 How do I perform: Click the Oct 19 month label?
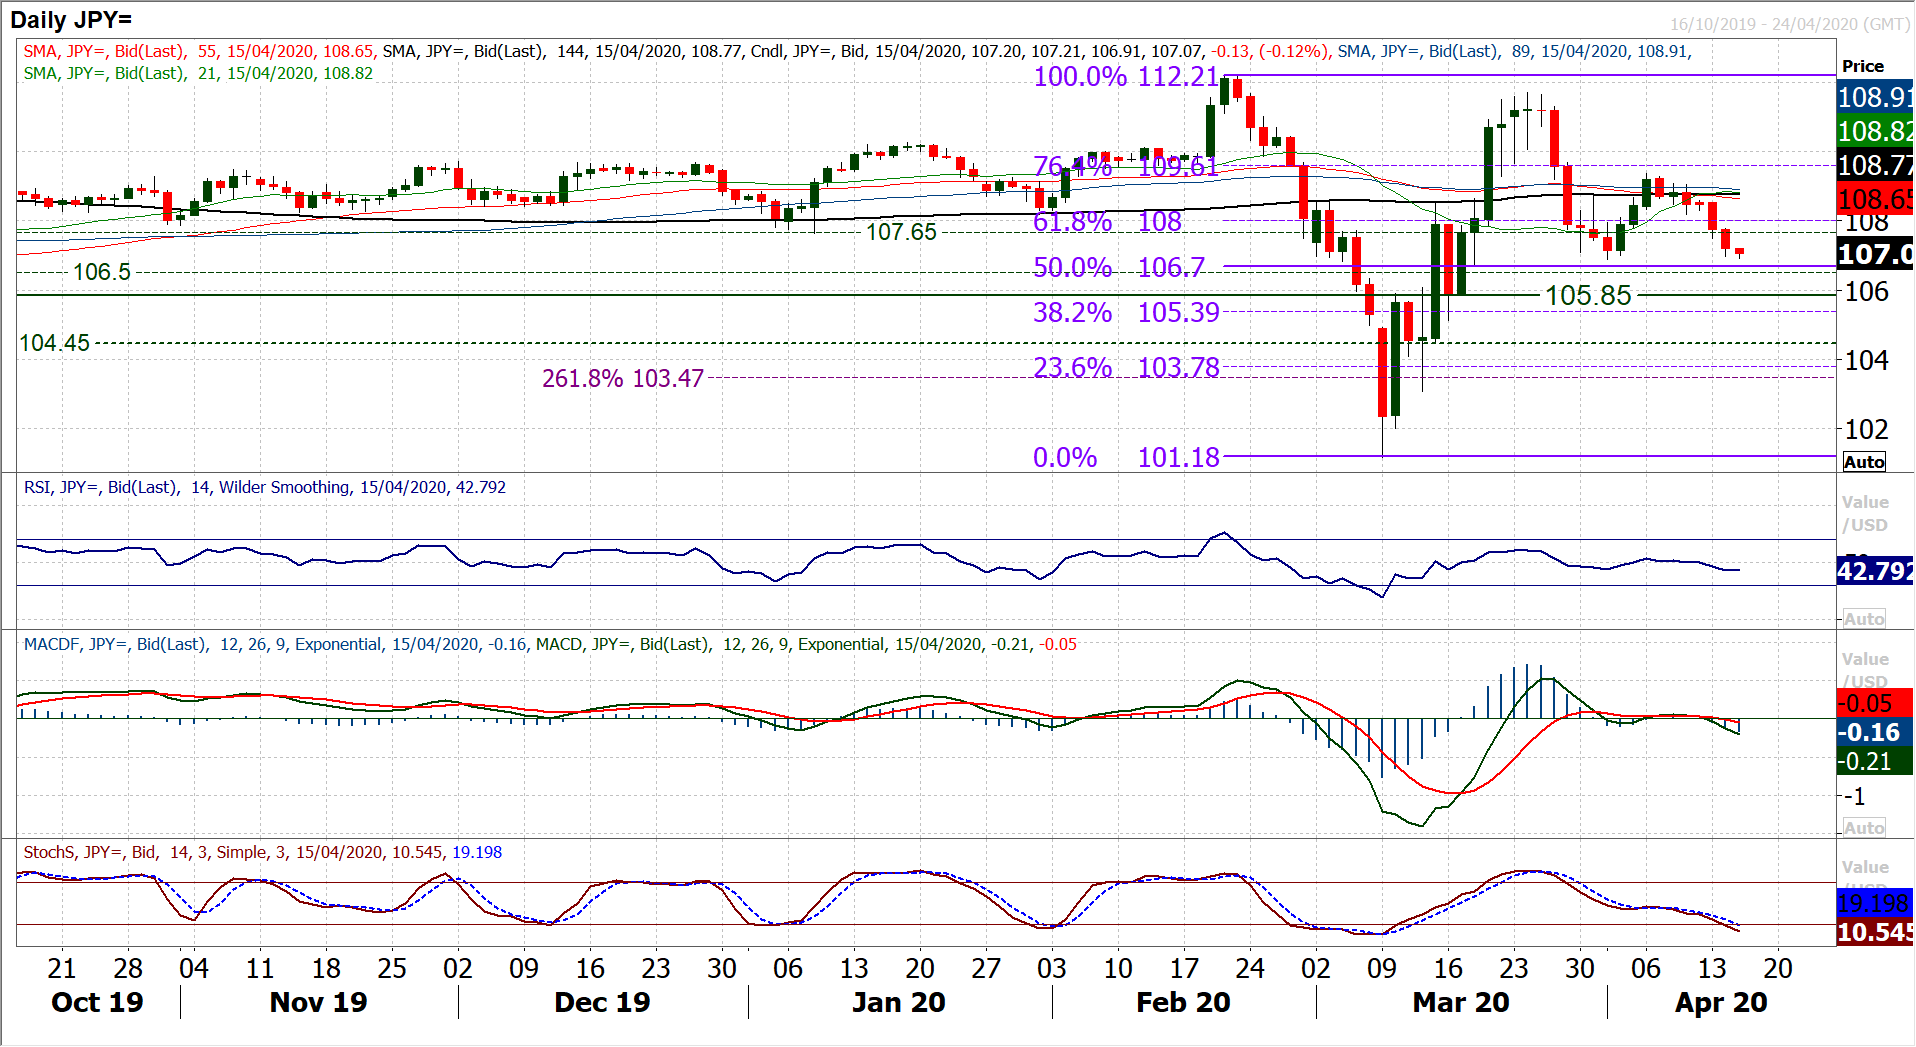(97, 1002)
